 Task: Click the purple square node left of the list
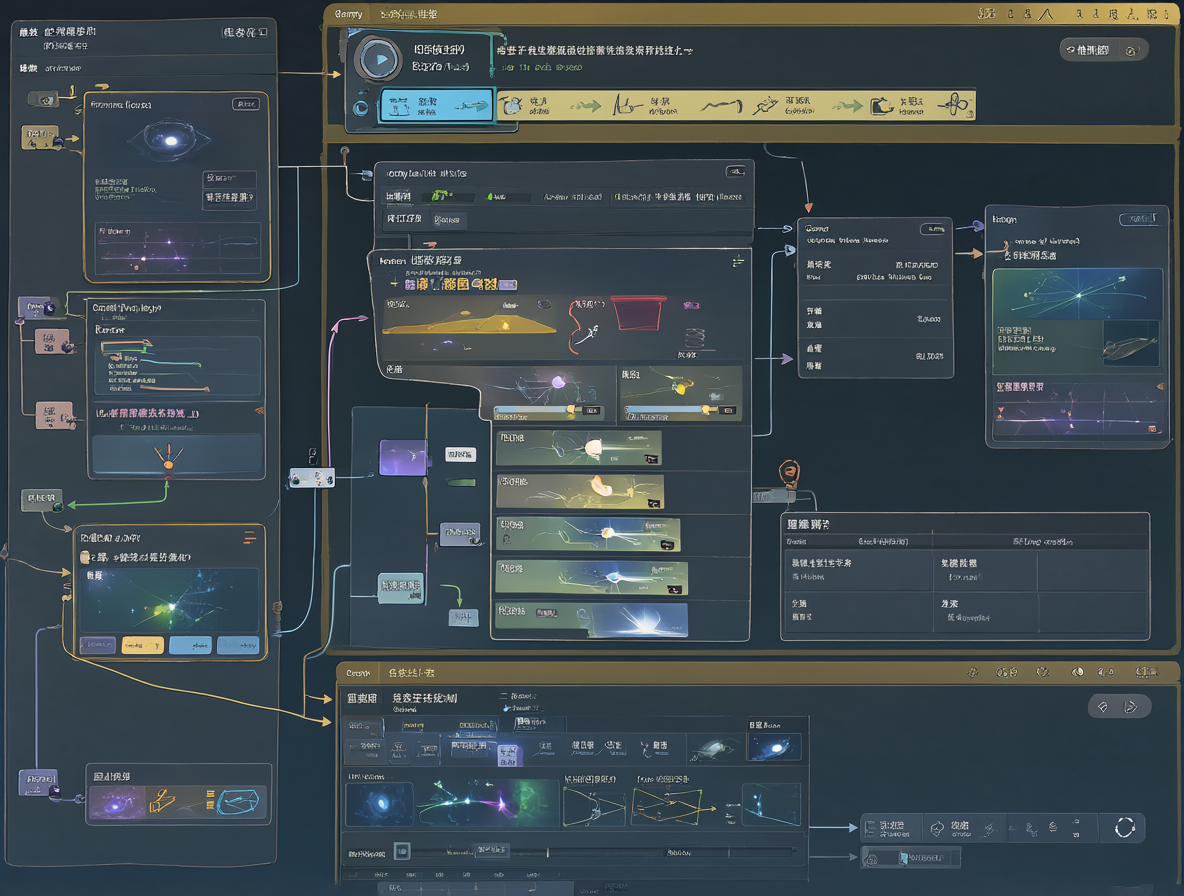(403, 458)
